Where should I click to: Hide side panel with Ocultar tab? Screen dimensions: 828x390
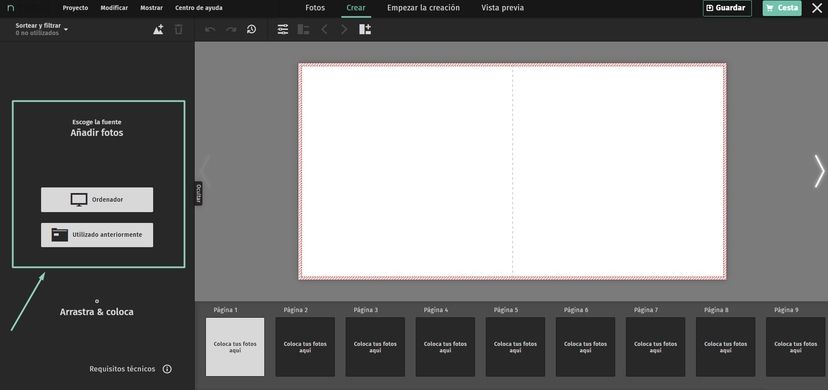click(x=199, y=193)
